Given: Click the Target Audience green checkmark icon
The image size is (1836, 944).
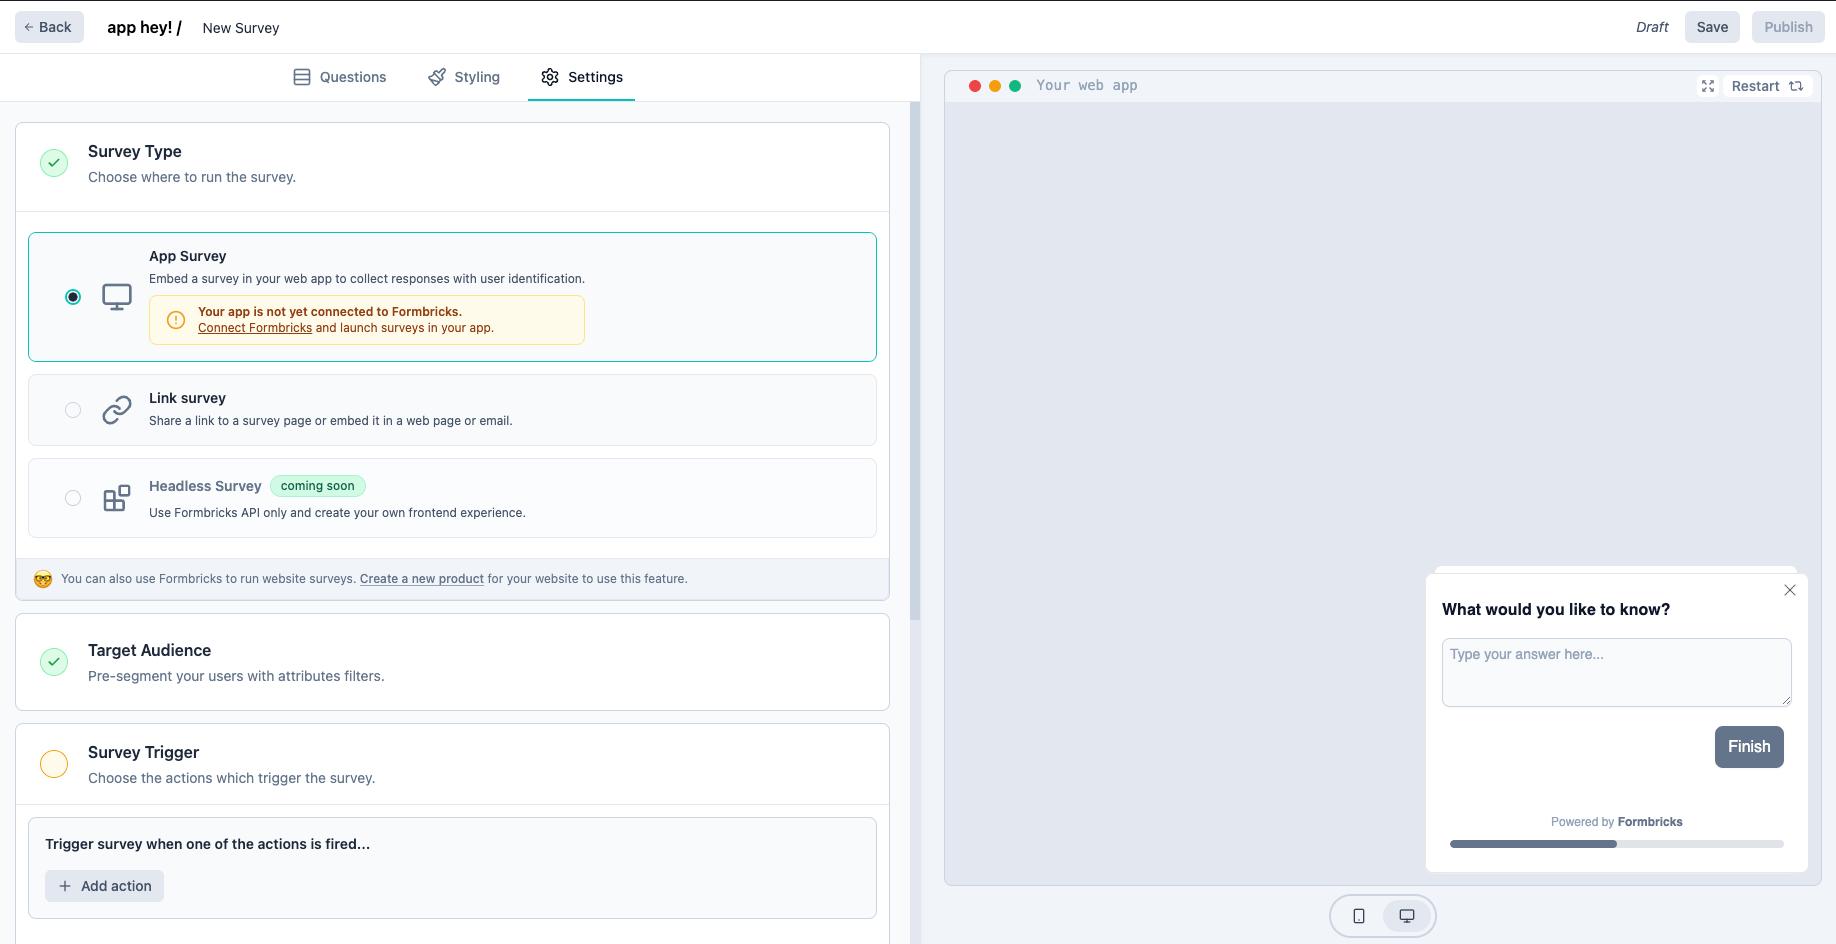Looking at the screenshot, I should tap(54, 662).
